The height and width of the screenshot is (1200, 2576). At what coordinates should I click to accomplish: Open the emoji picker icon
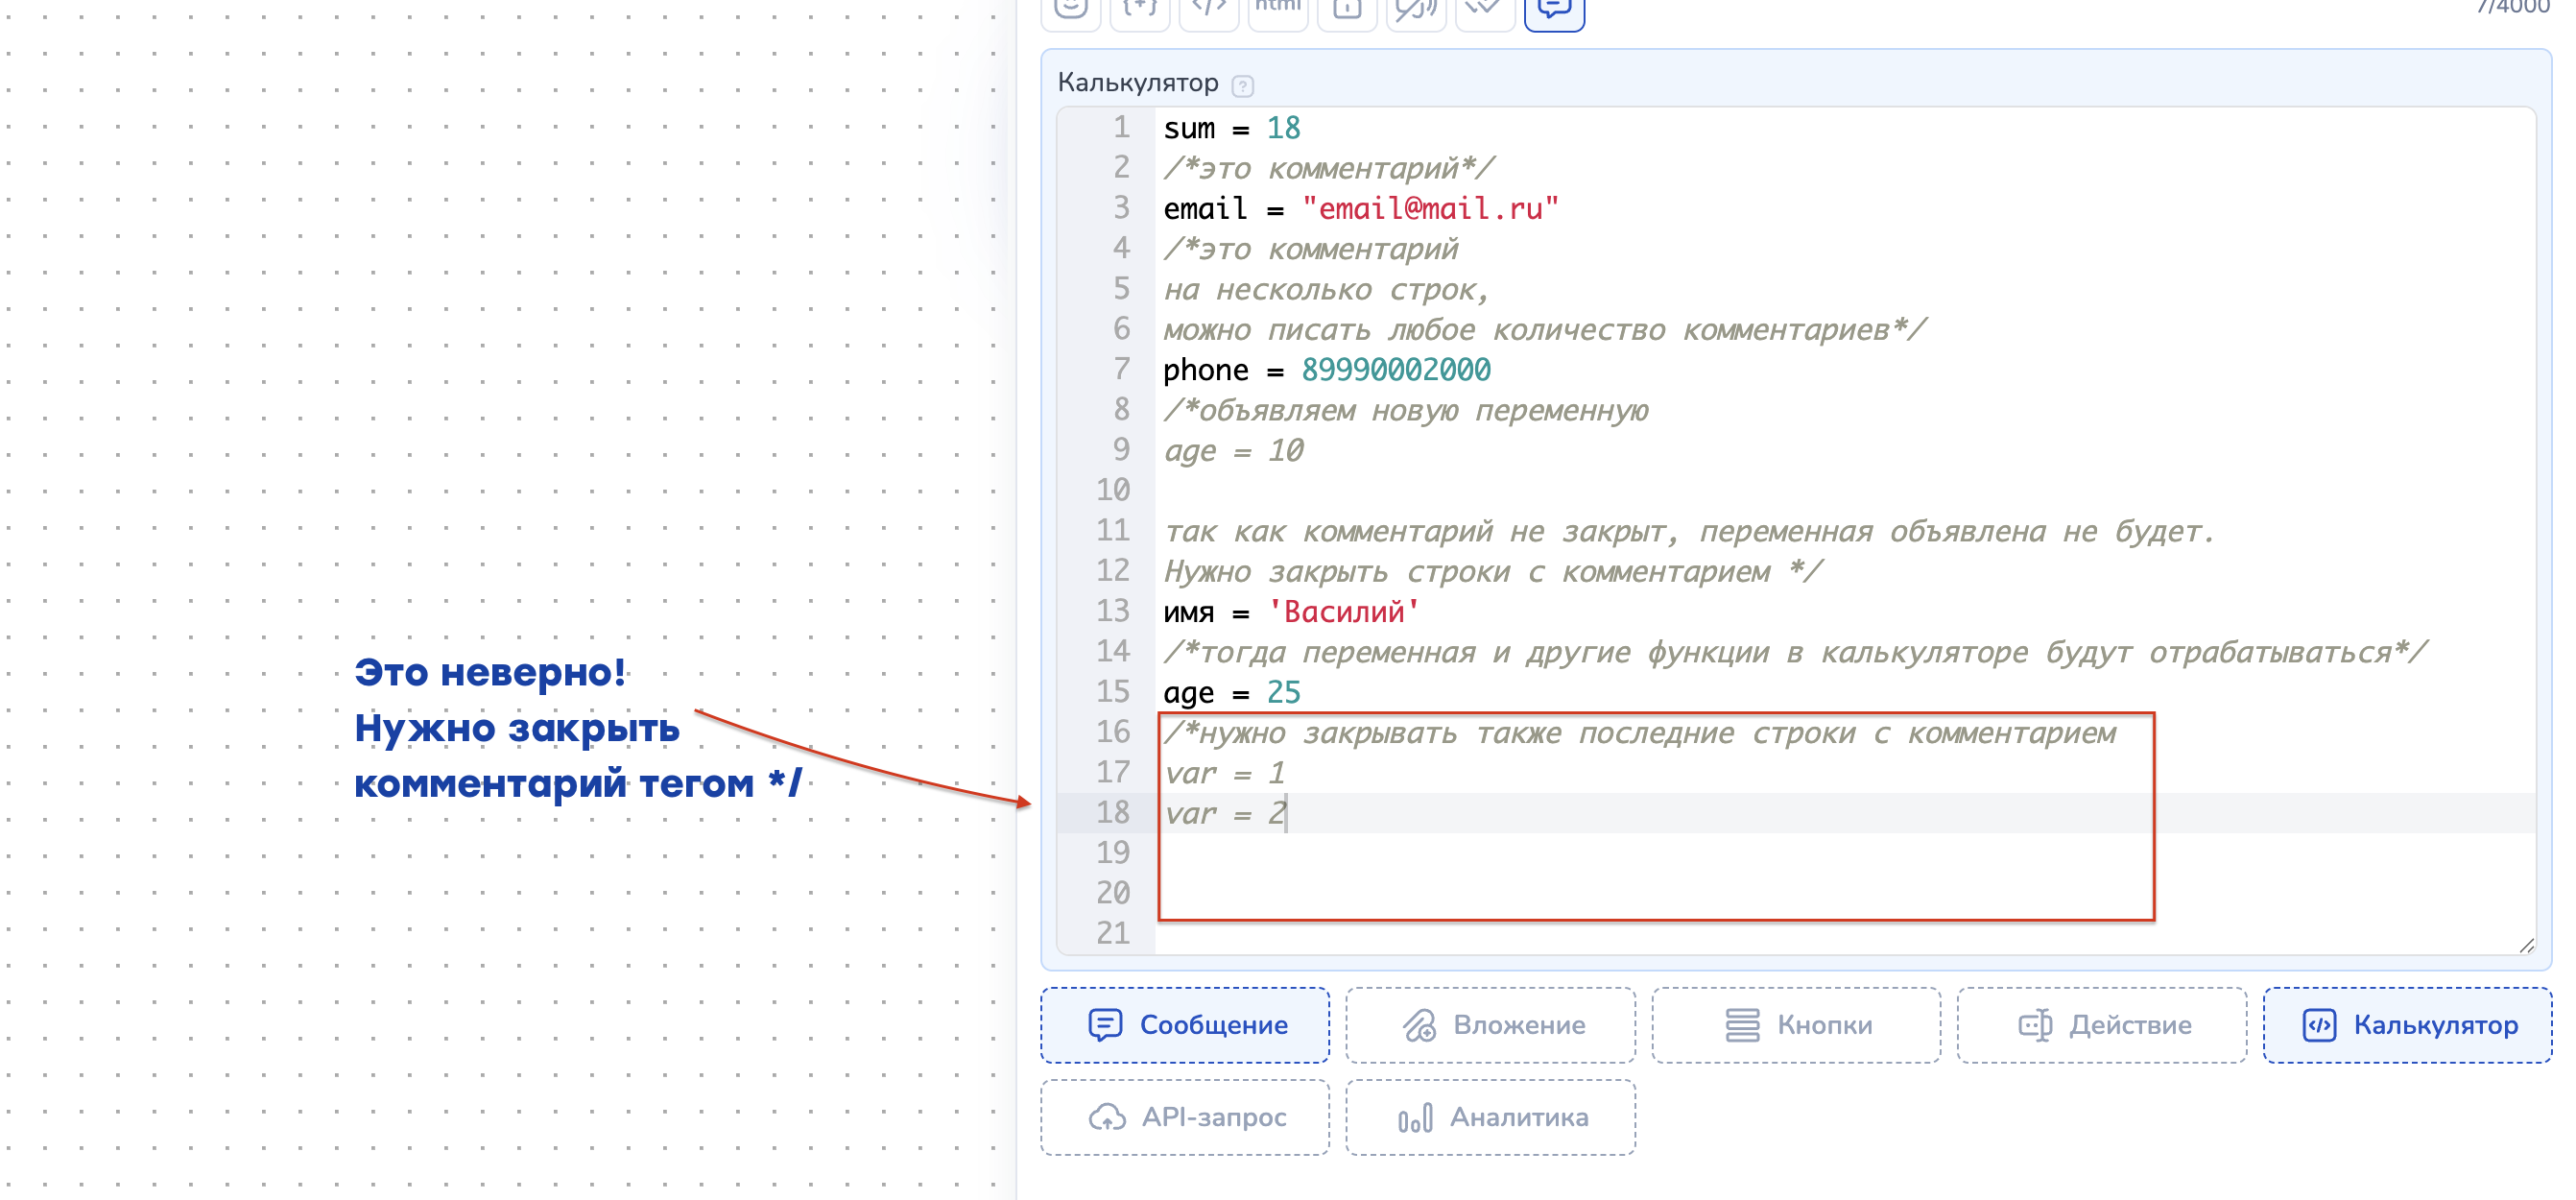pyautogui.click(x=1070, y=10)
